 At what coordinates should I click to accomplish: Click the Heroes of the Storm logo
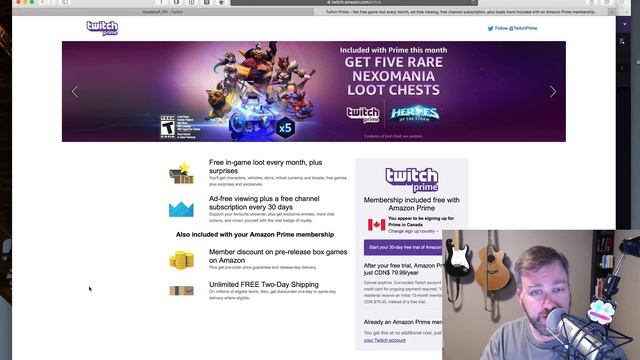(415, 113)
